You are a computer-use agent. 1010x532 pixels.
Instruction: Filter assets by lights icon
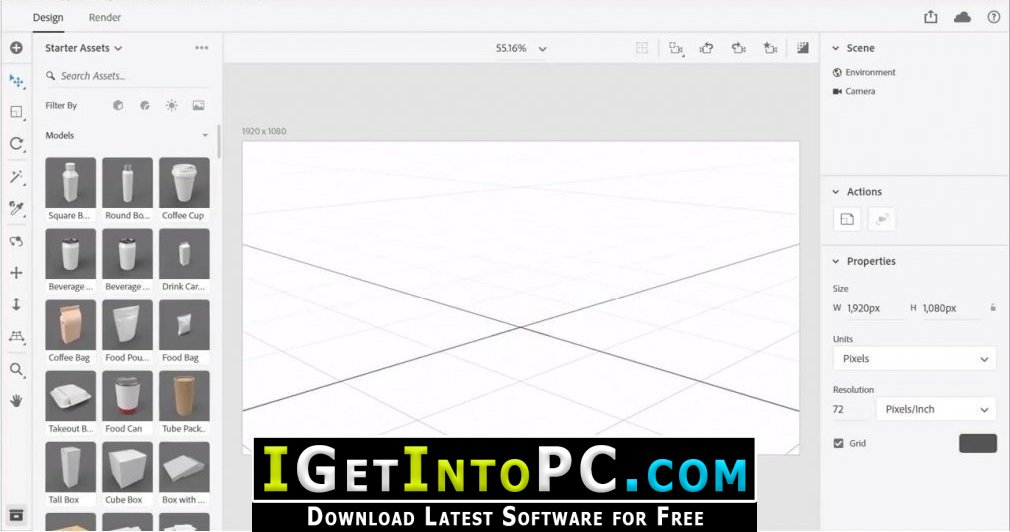coord(171,105)
